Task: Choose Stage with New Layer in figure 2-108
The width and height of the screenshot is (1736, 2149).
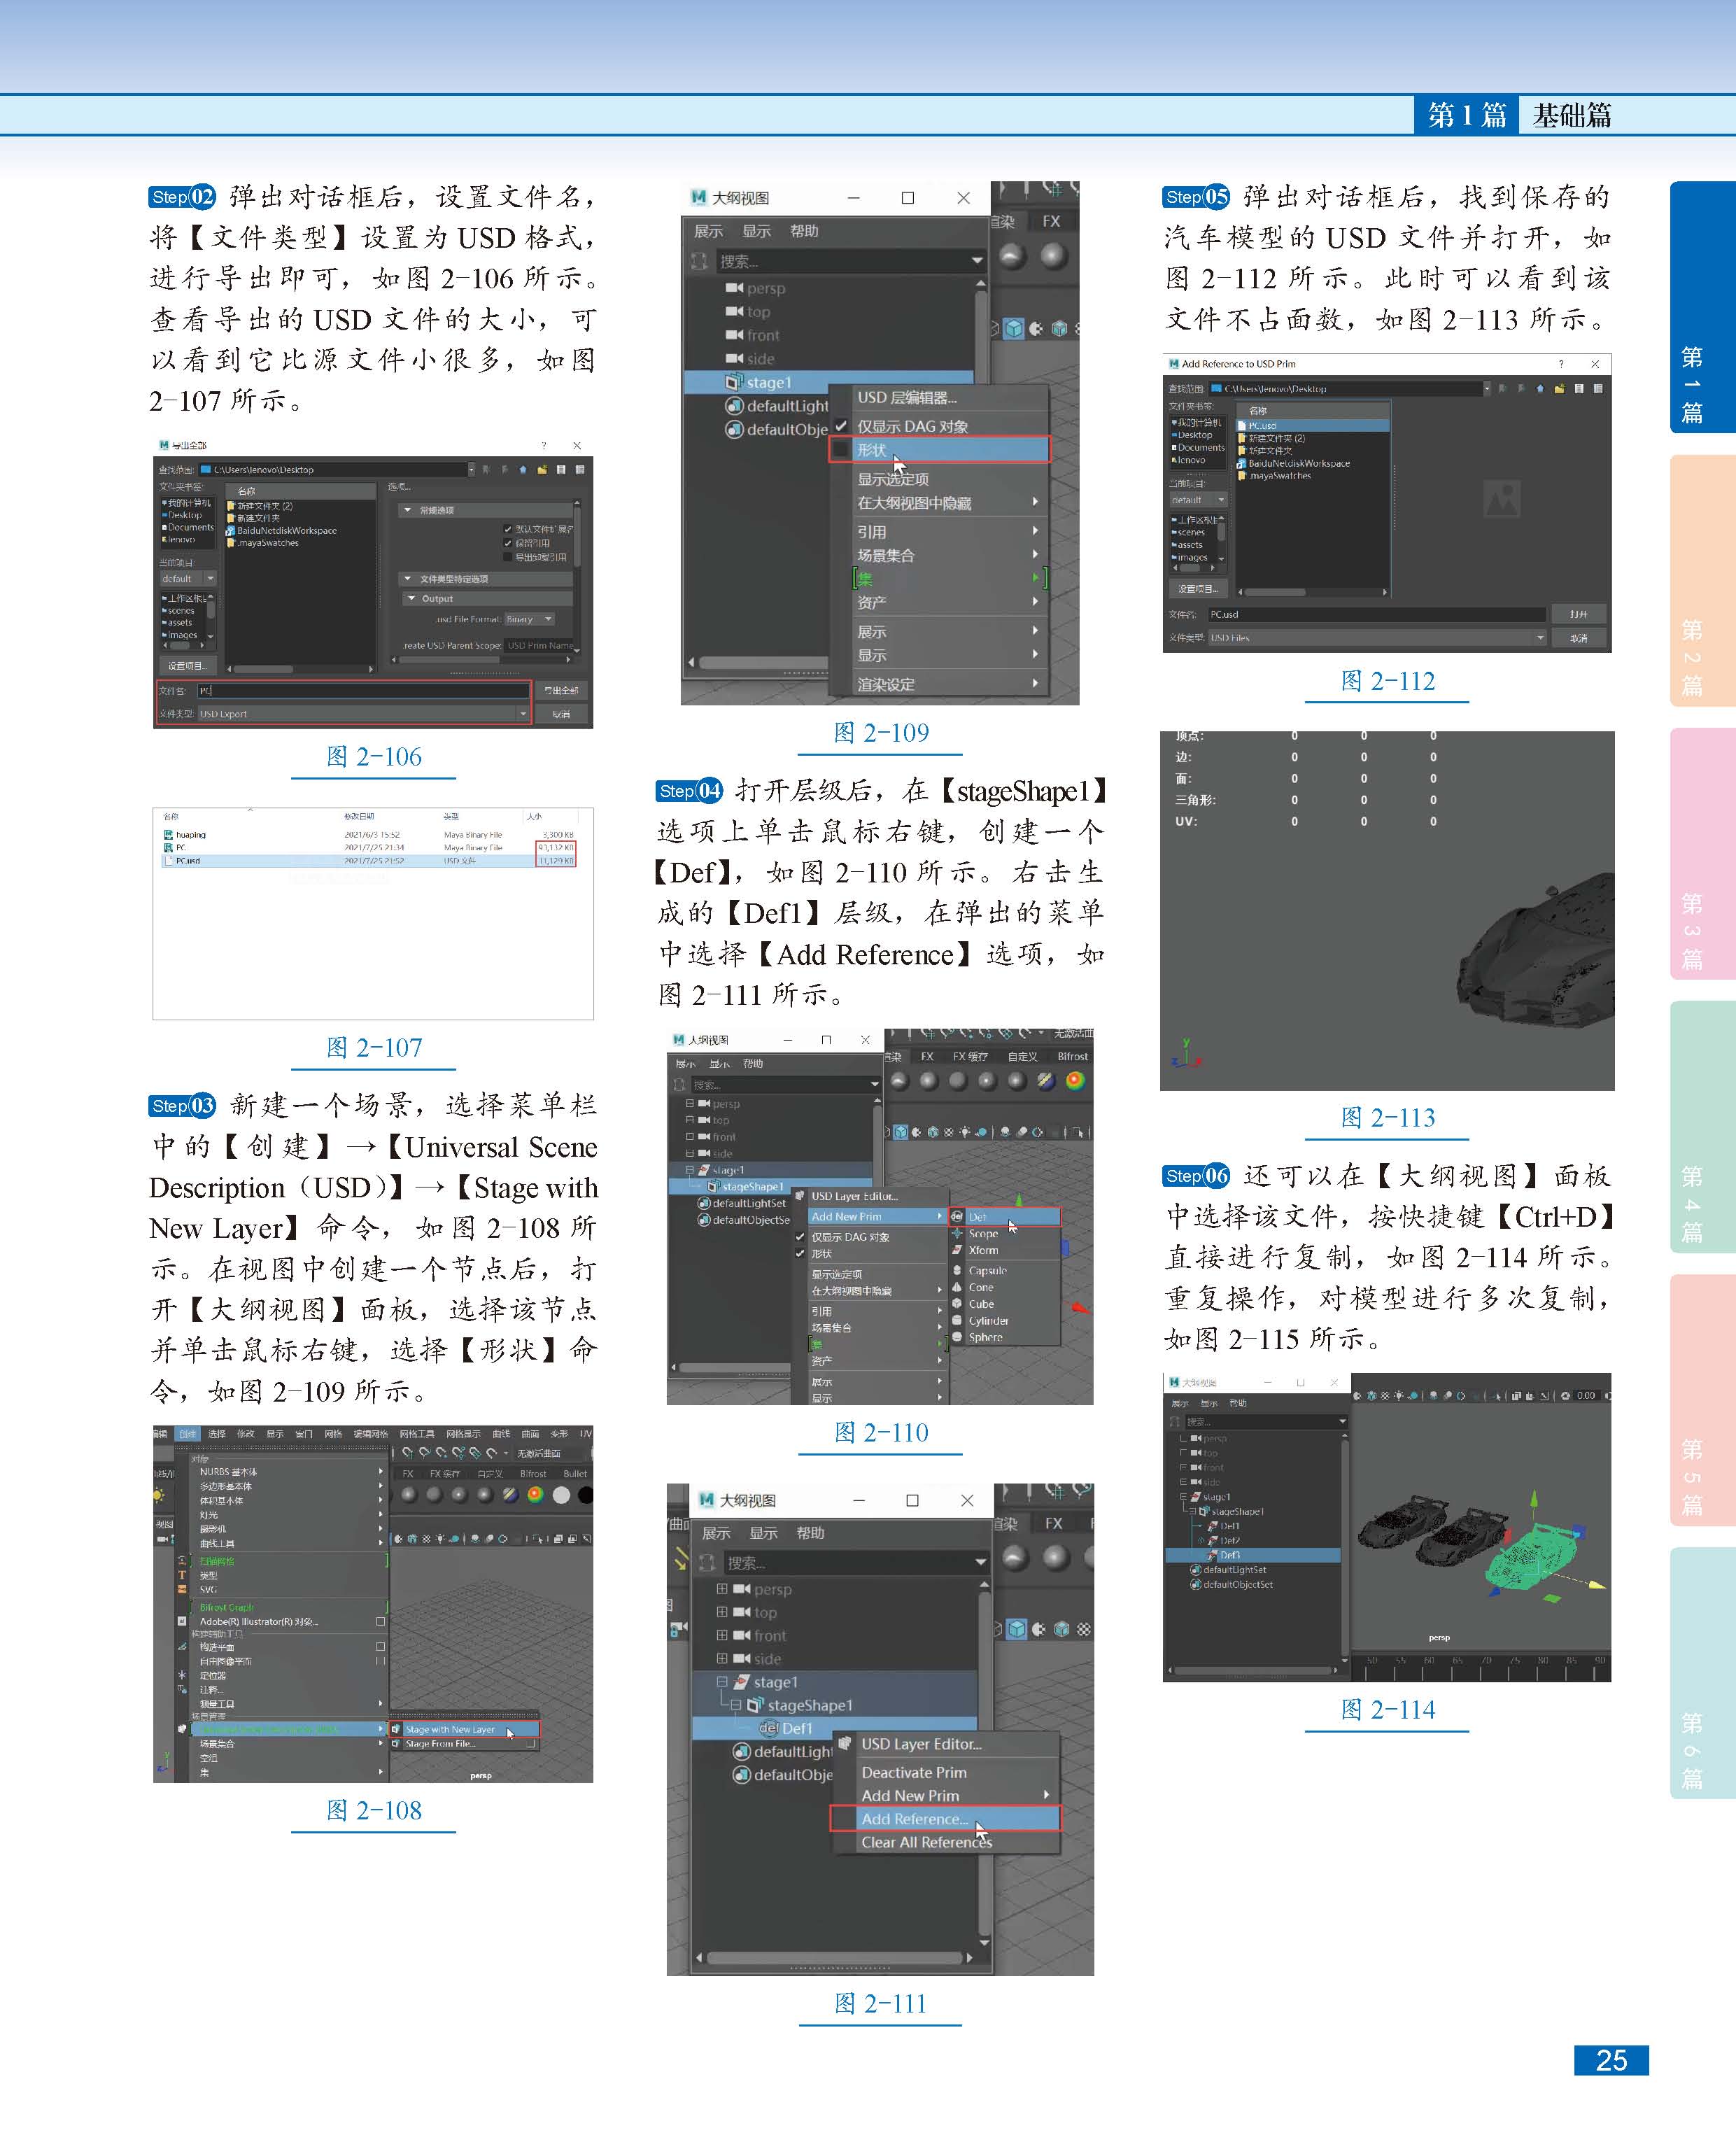Action: (x=464, y=1729)
